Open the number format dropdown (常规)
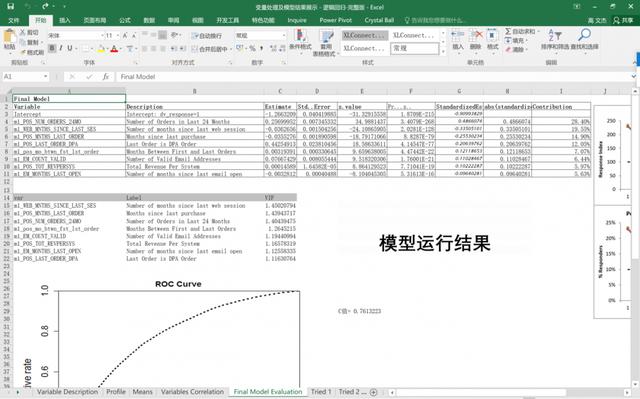This screenshot has width=640, height=399. 284,35
